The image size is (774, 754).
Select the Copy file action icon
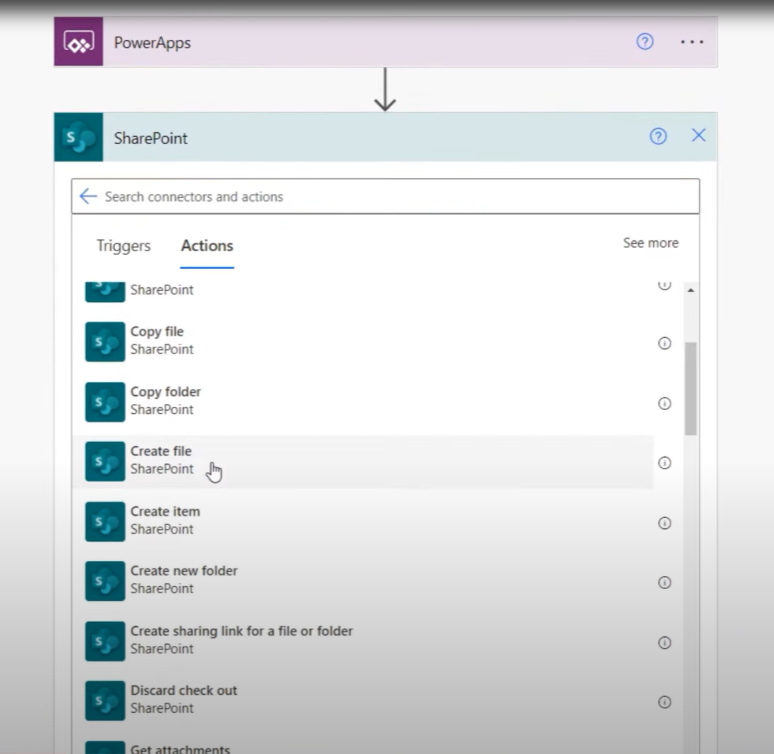pos(105,342)
